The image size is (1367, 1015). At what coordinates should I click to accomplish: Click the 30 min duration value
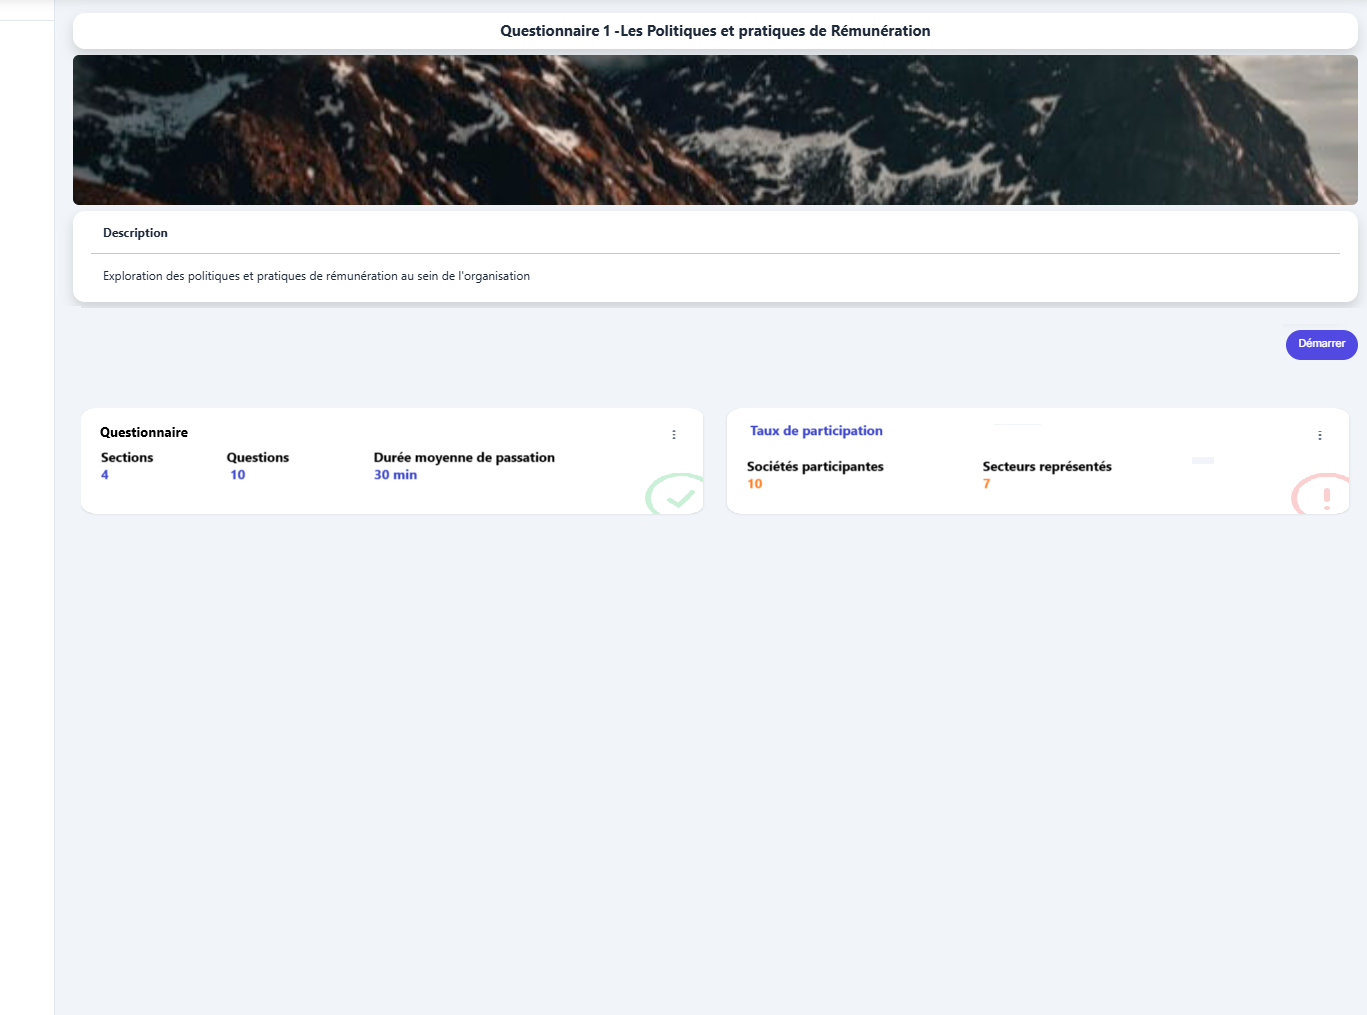coord(395,475)
